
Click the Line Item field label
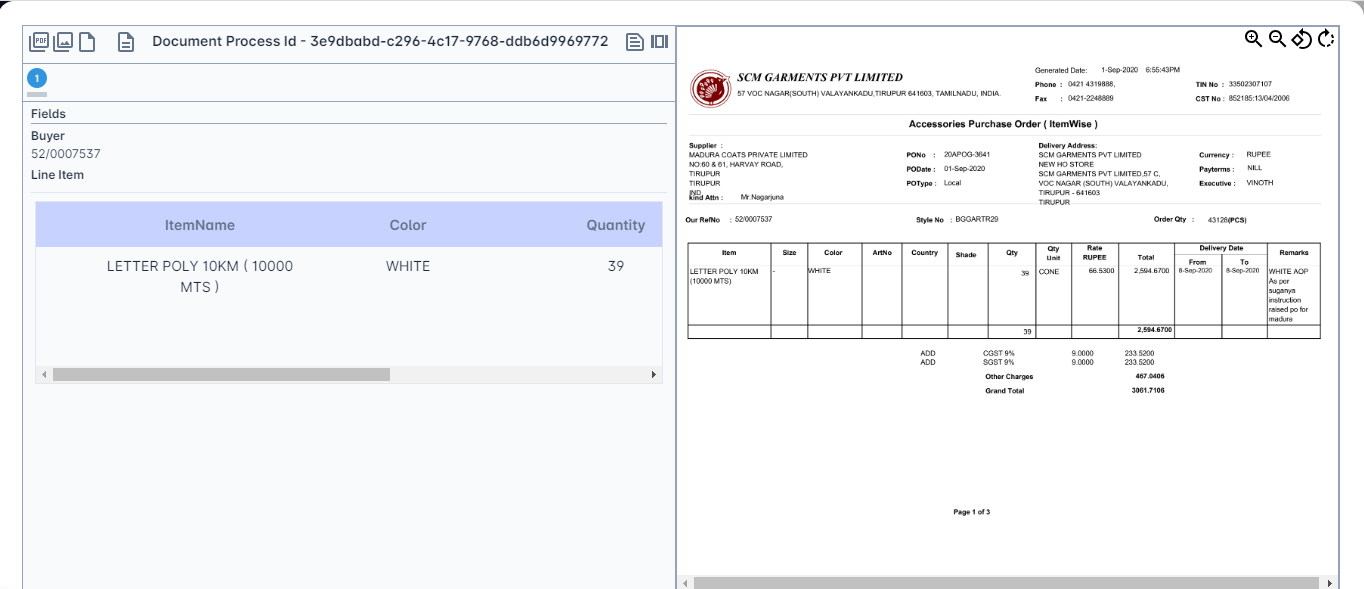pos(57,175)
